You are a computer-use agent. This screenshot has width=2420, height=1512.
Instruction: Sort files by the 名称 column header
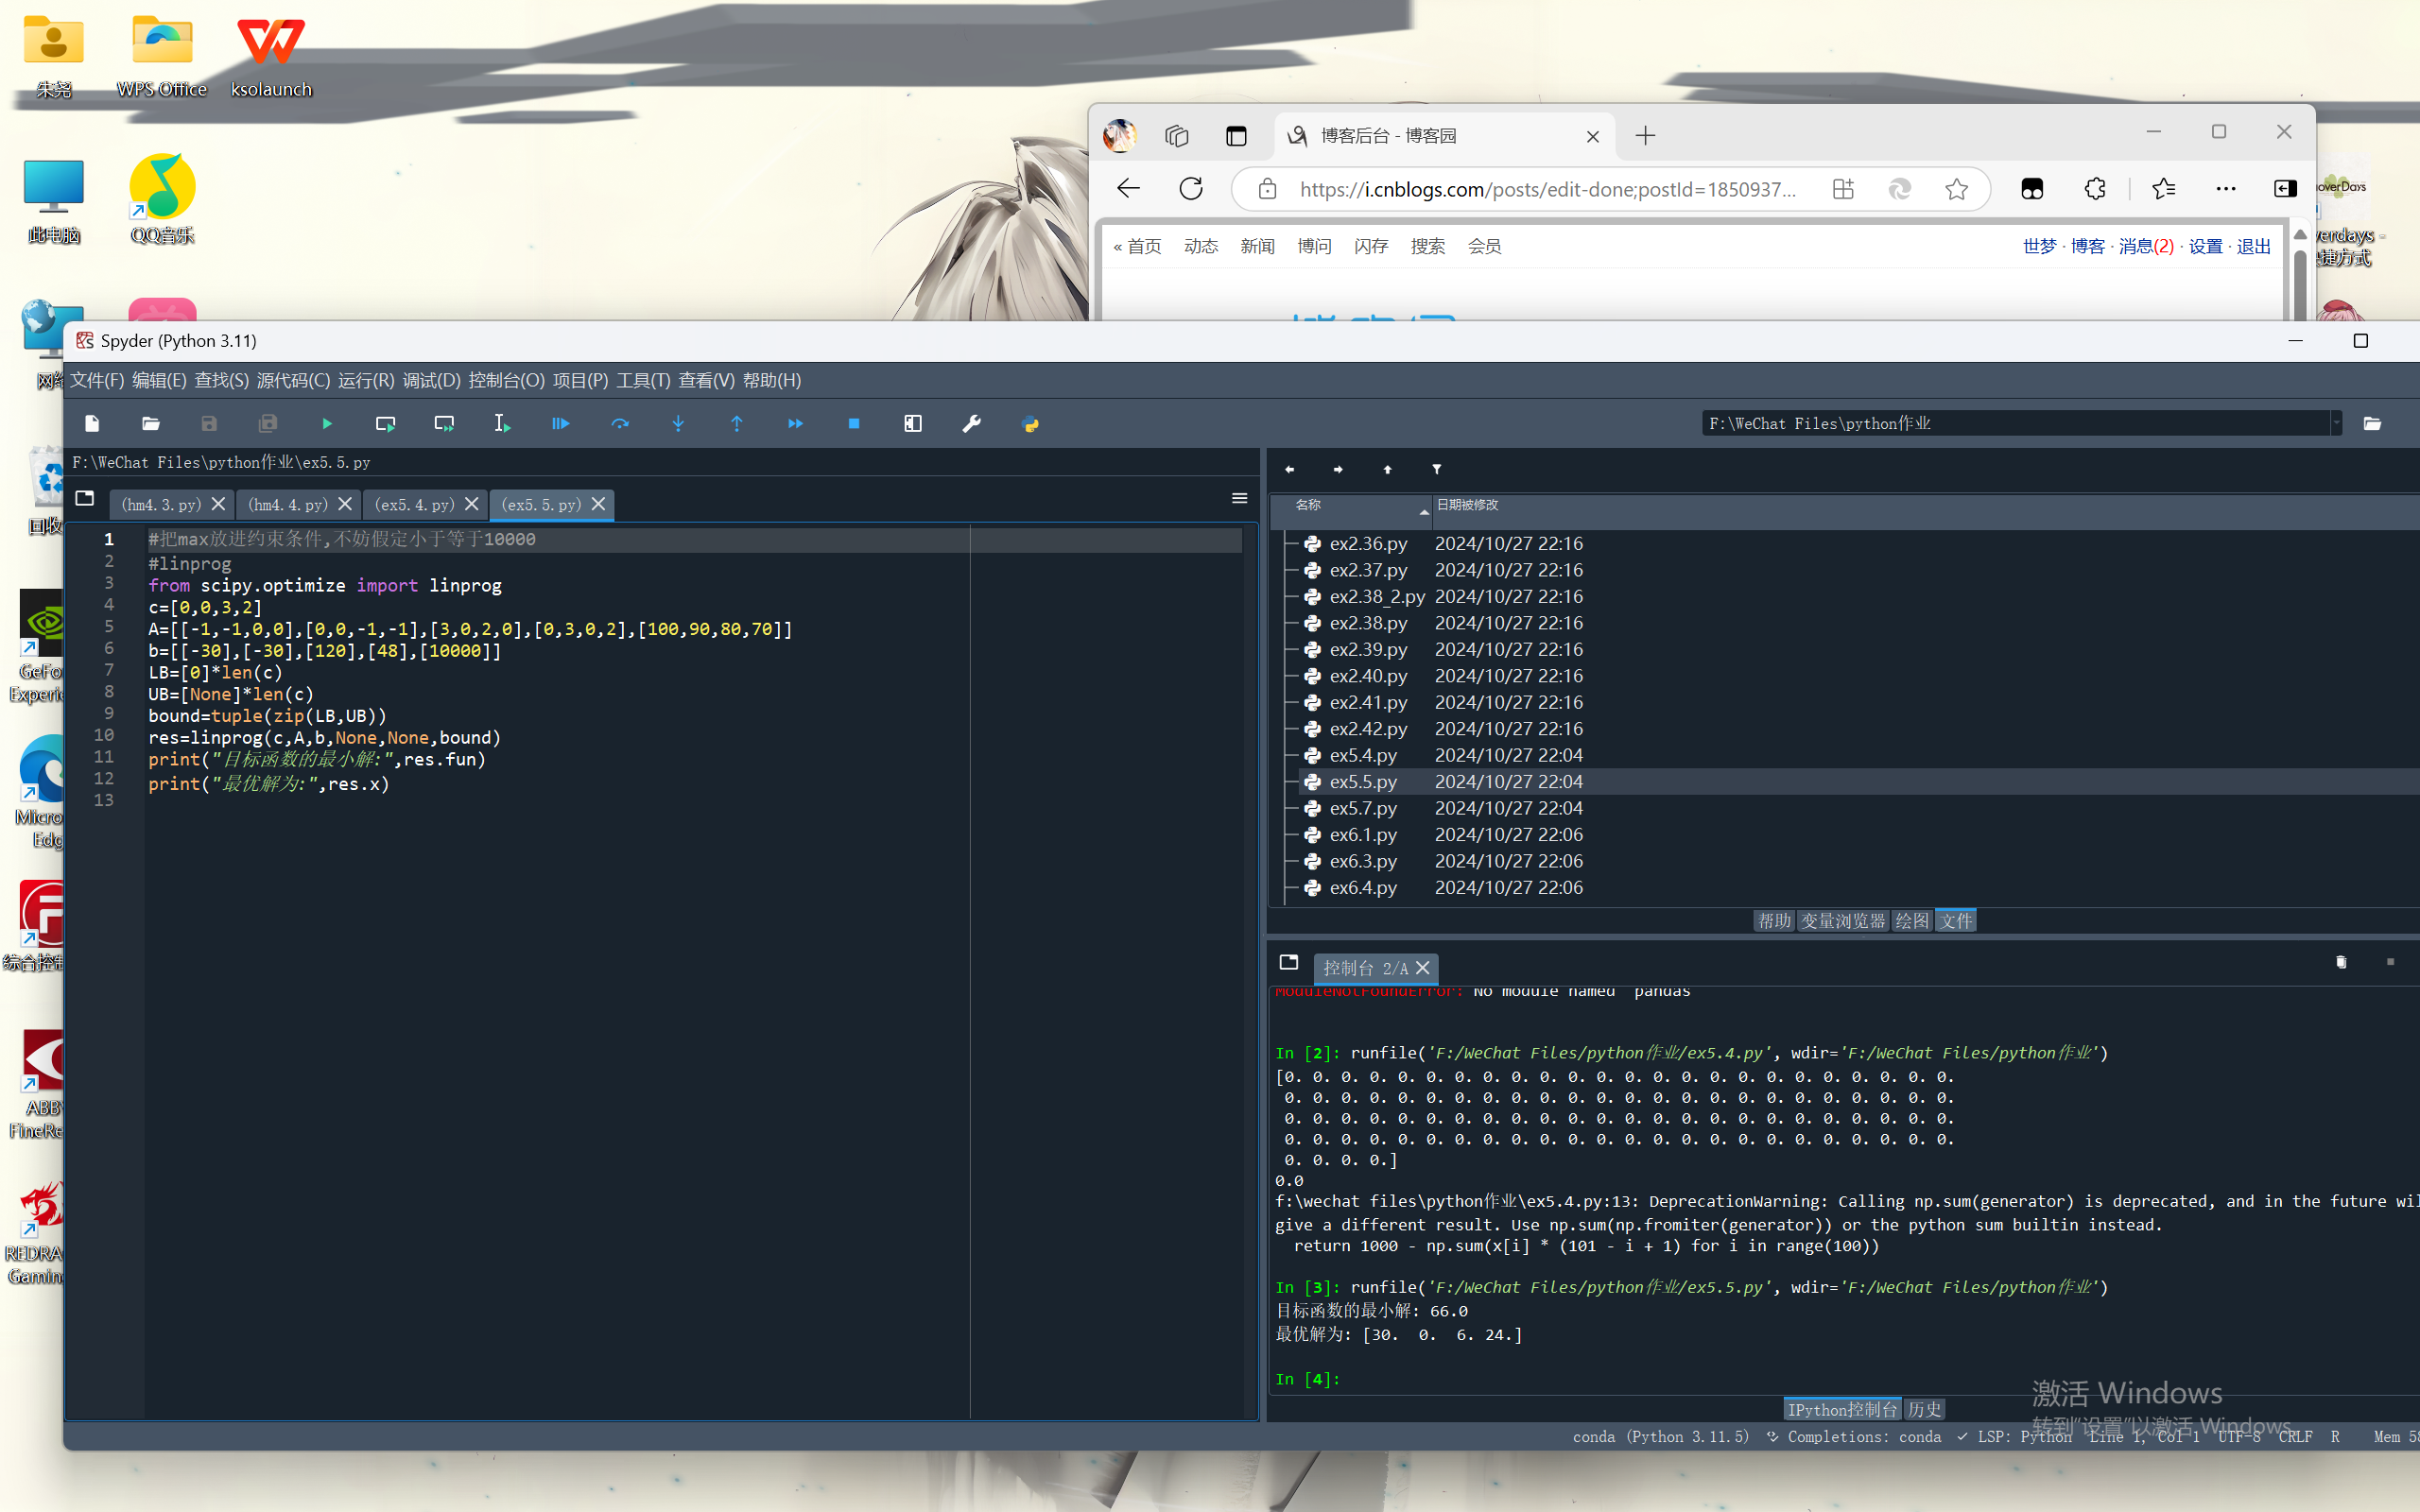tap(1308, 505)
